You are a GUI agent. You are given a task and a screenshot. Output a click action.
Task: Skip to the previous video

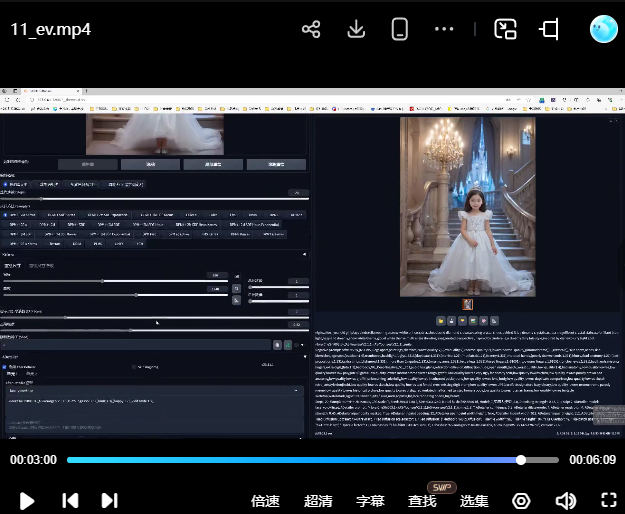[70, 500]
